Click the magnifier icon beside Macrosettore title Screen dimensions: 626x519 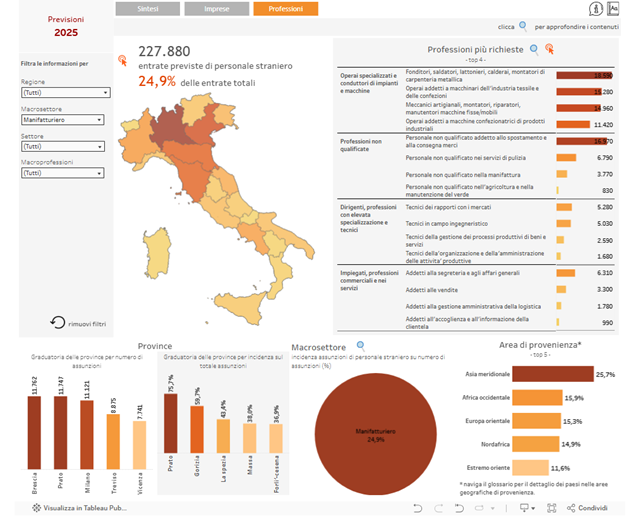click(361, 345)
